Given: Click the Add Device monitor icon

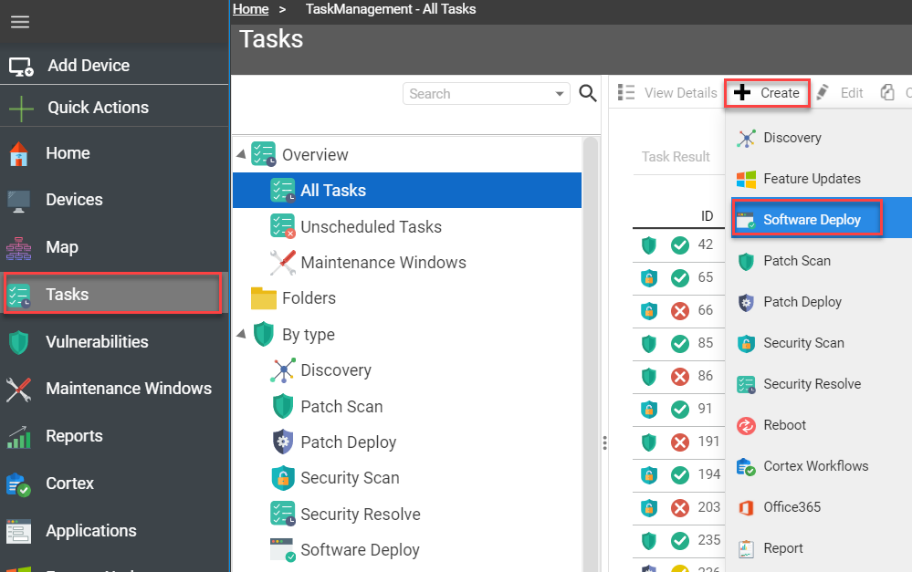Looking at the screenshot, I should point(21,66).
